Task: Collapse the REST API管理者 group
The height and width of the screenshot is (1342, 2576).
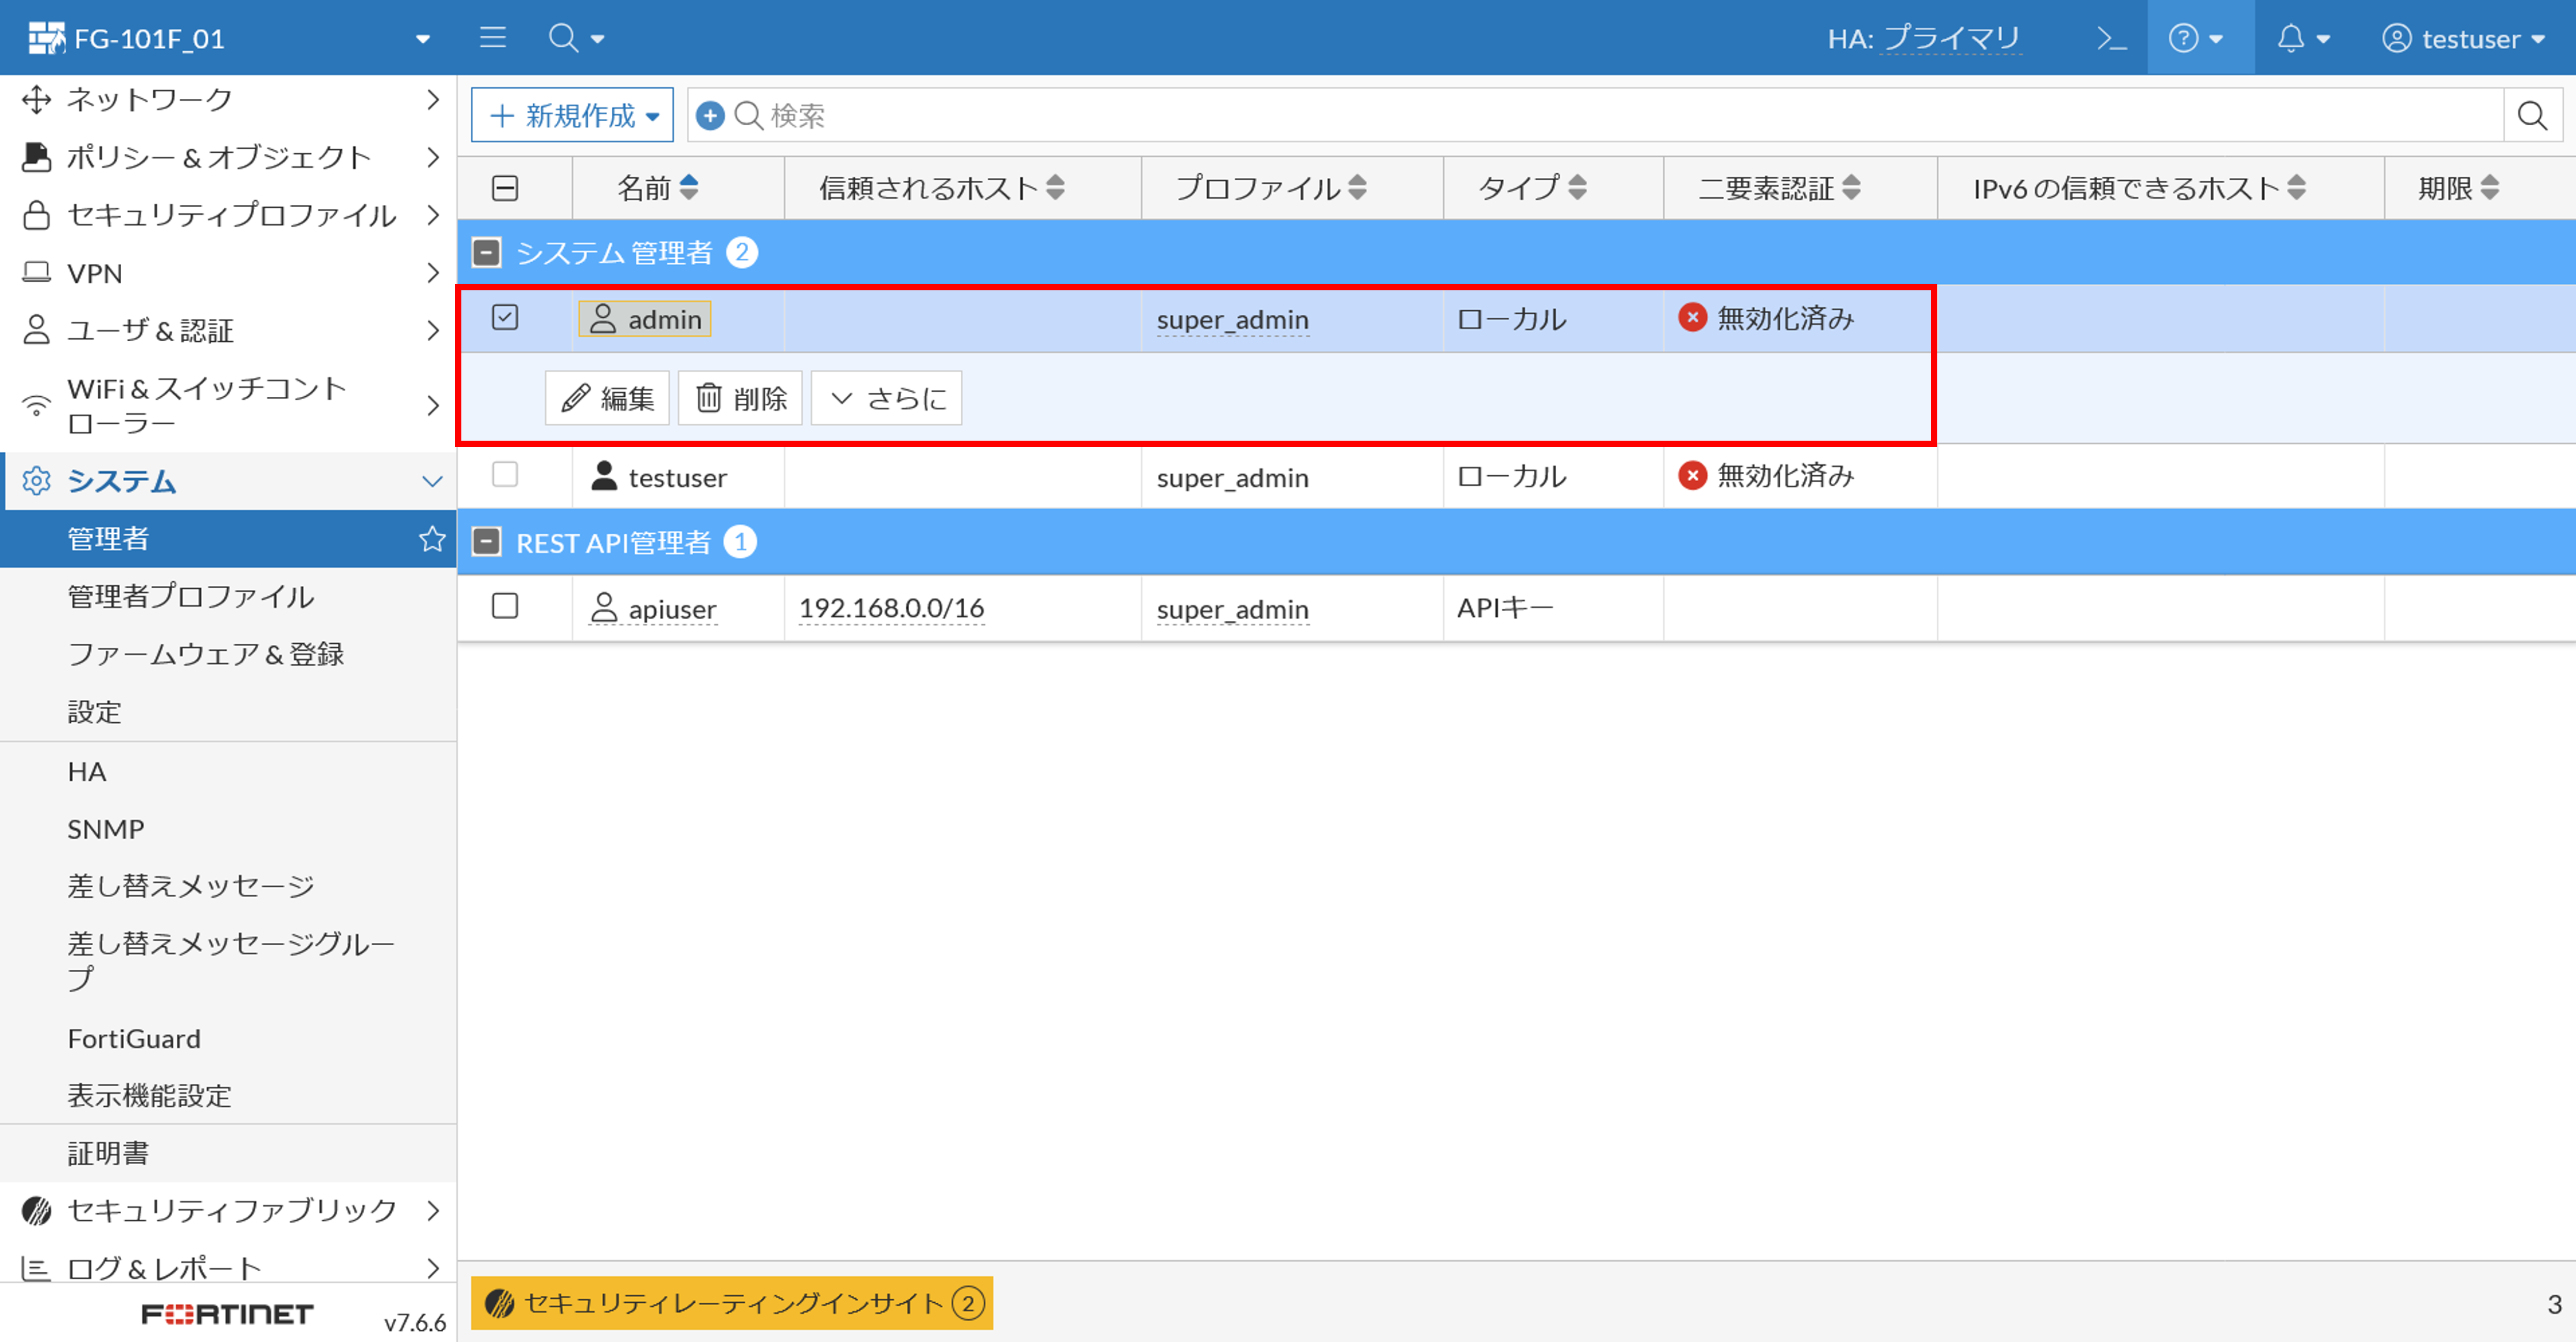Action: 487,542
